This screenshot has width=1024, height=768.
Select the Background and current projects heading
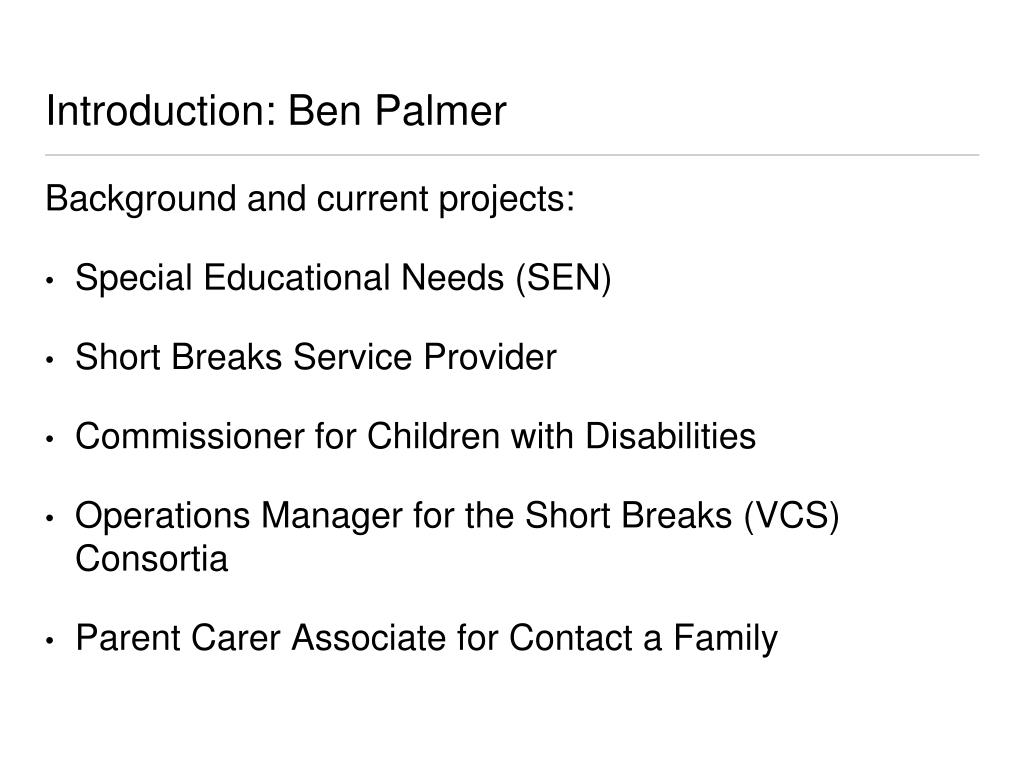point(310,199)
